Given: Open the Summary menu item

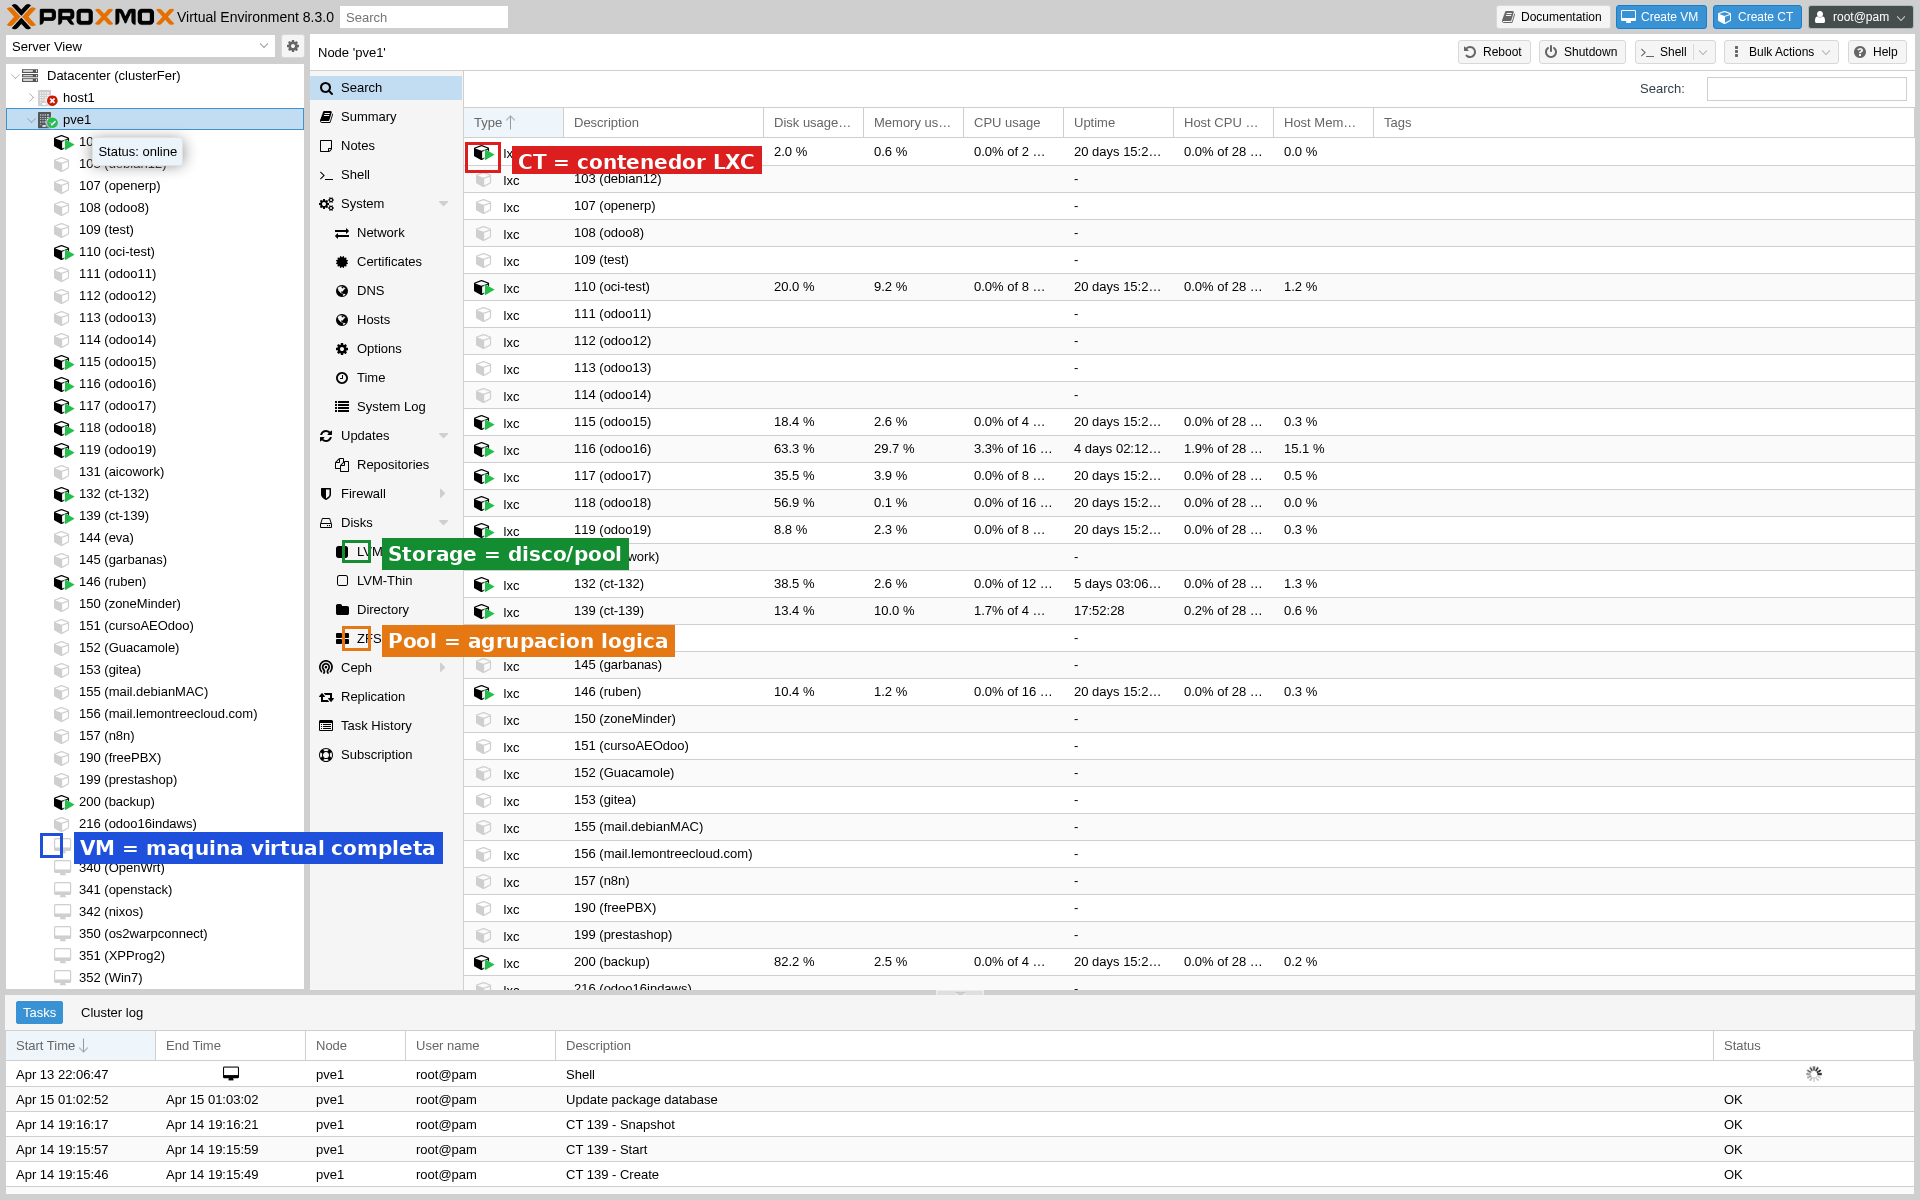Looking at the screenshot, I should (x=368, y=117).
